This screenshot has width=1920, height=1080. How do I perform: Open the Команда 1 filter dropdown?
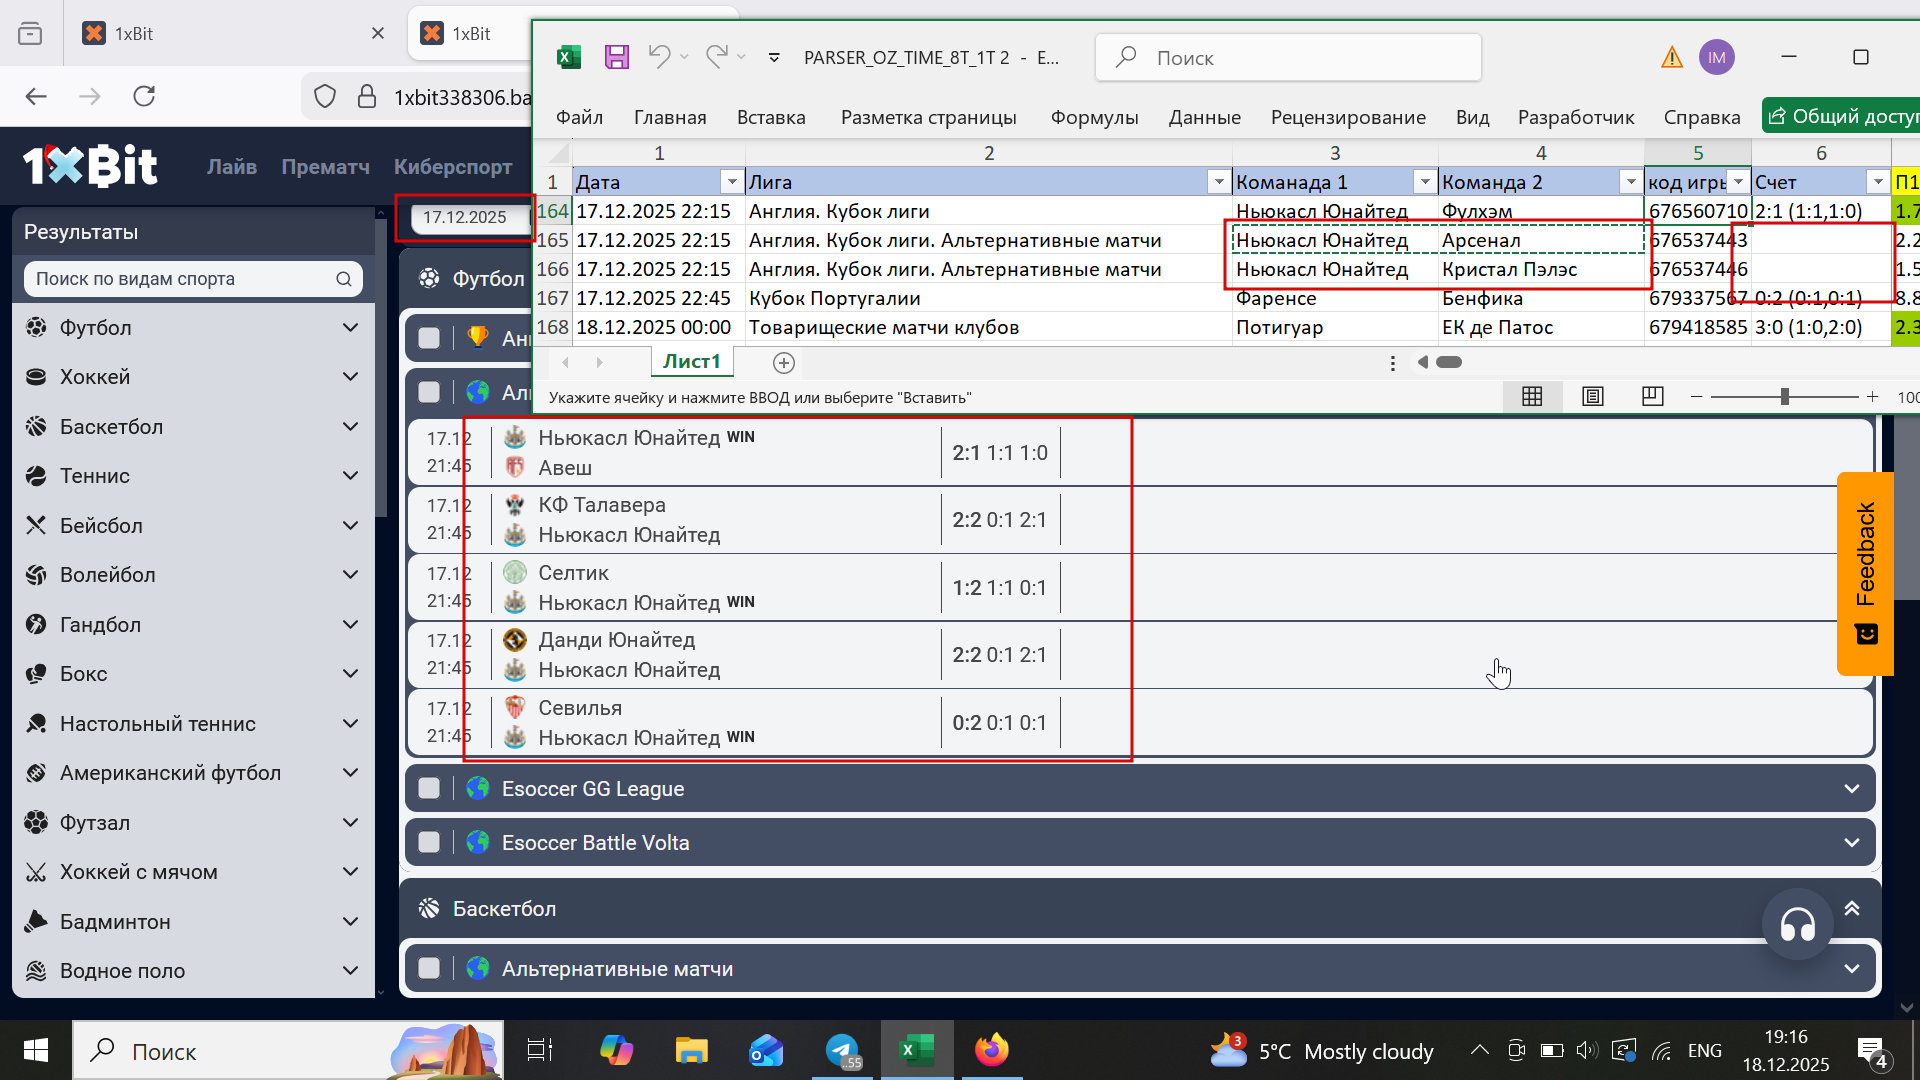click(1424, 182)
